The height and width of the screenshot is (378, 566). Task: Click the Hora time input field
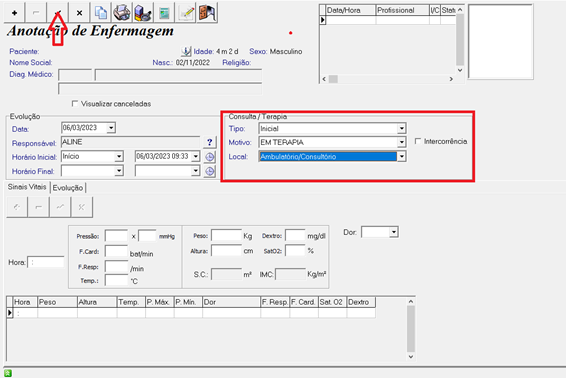[46, 262]
